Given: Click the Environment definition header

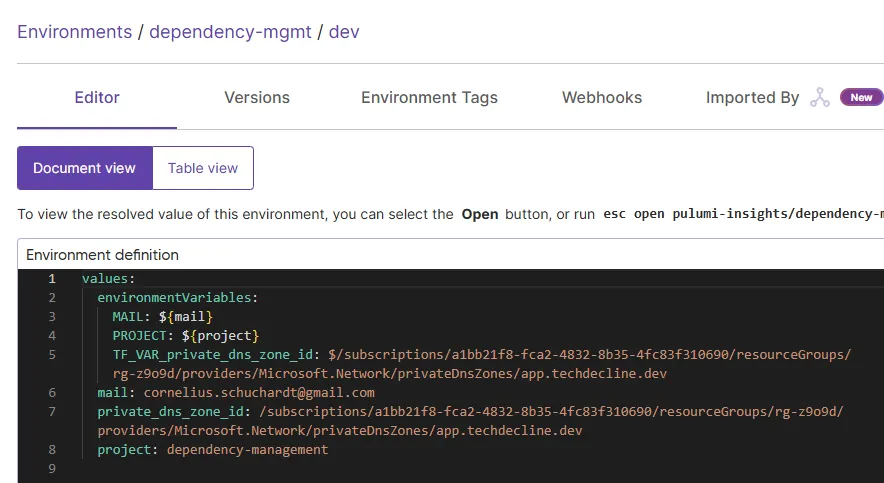Looking at the screenshot, I should (102, 255).
